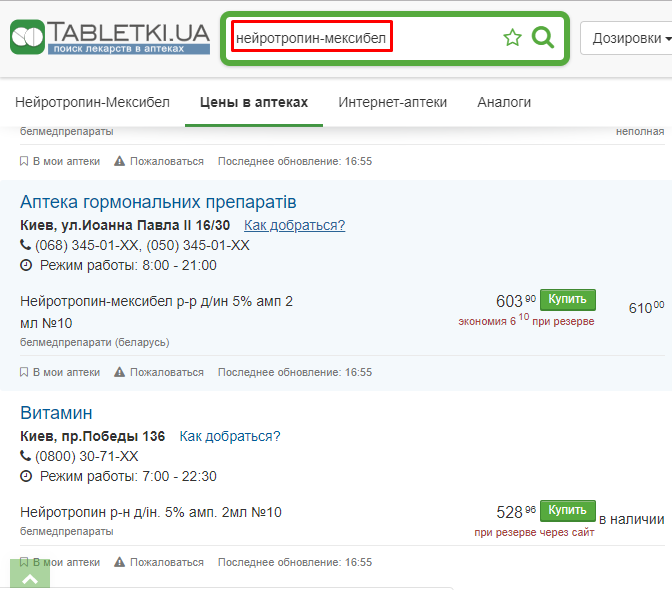Image resolution: width=672 pixels, height=590 pixels.
Task: Select the Цены в аптеках tab
Action: tap(254, 102)
